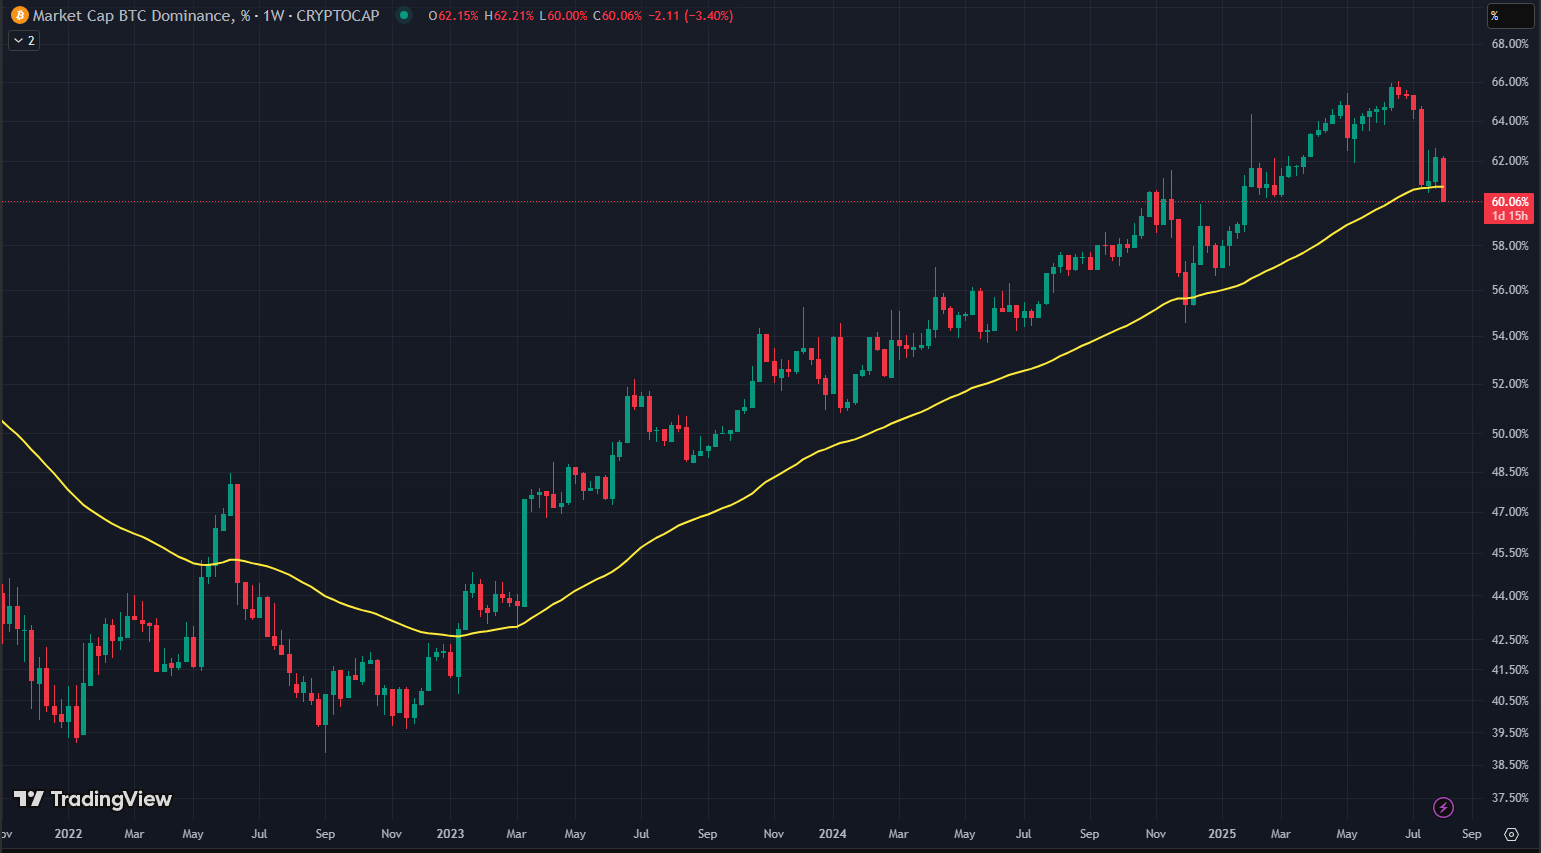Click the high value H62.21%
The height and width of the screenshot is (853, 1541).
508,16
